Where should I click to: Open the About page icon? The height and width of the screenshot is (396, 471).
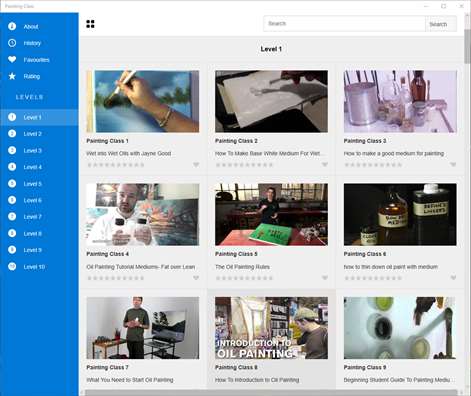click(12, 26)
